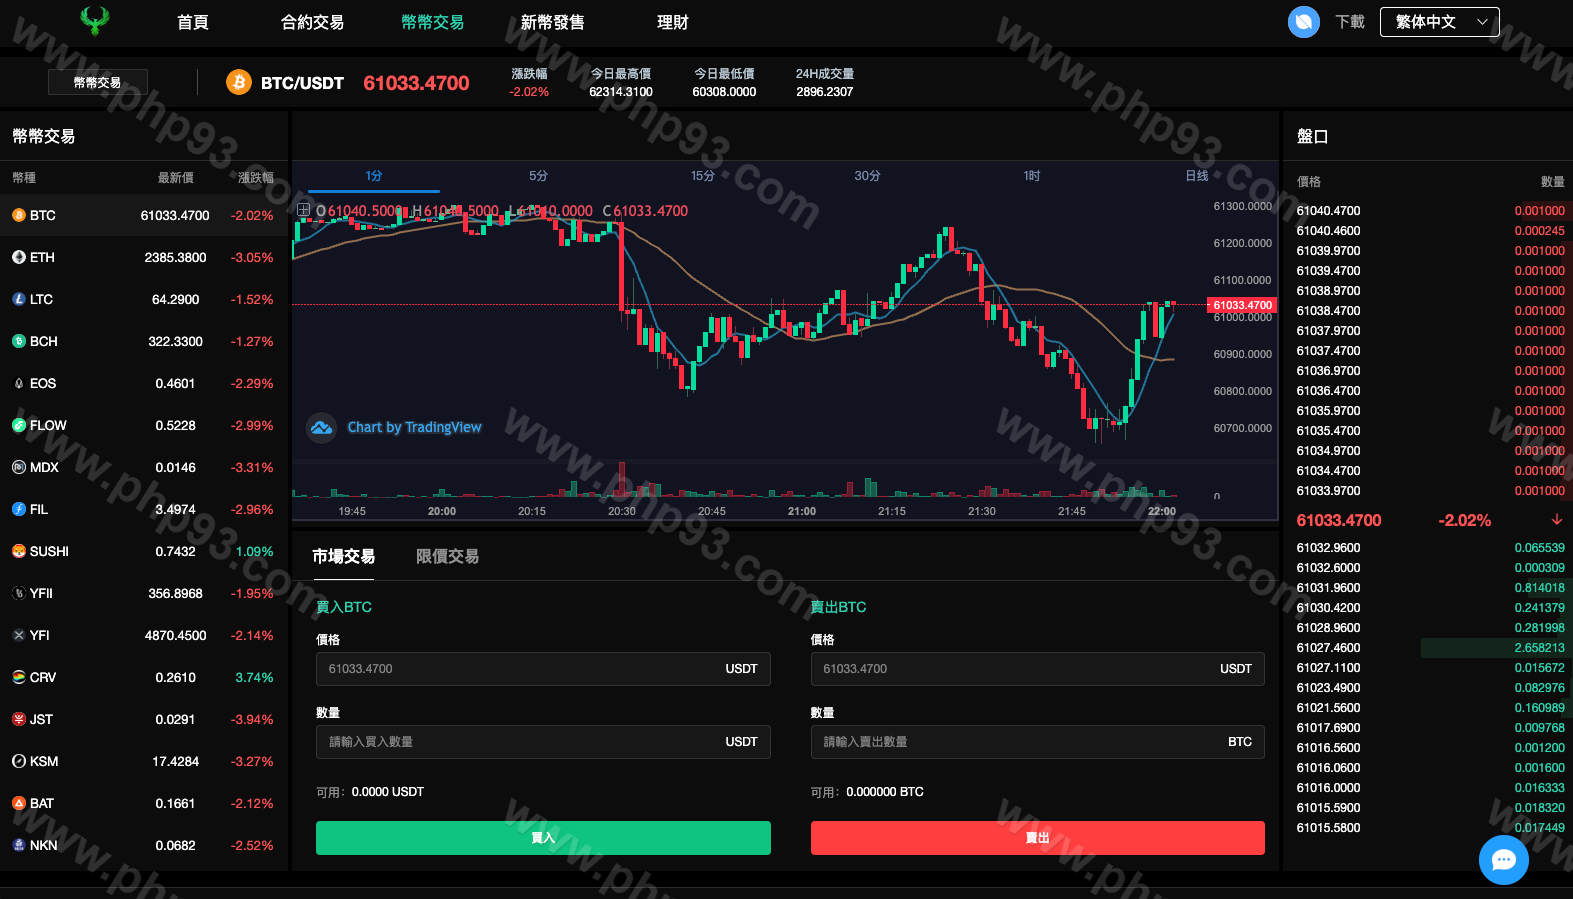Open 理財 in top navigation
The width and height of the screenshot is (1573, 899).
(672, 22)
